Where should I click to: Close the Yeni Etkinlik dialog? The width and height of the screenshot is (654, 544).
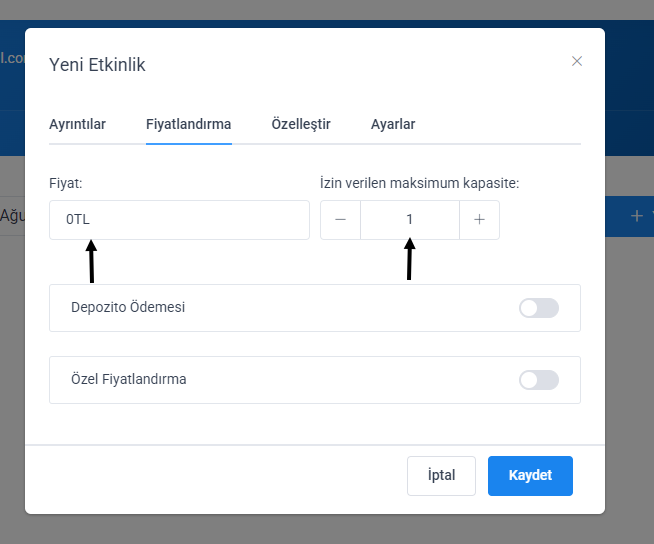tap(577, 61)
